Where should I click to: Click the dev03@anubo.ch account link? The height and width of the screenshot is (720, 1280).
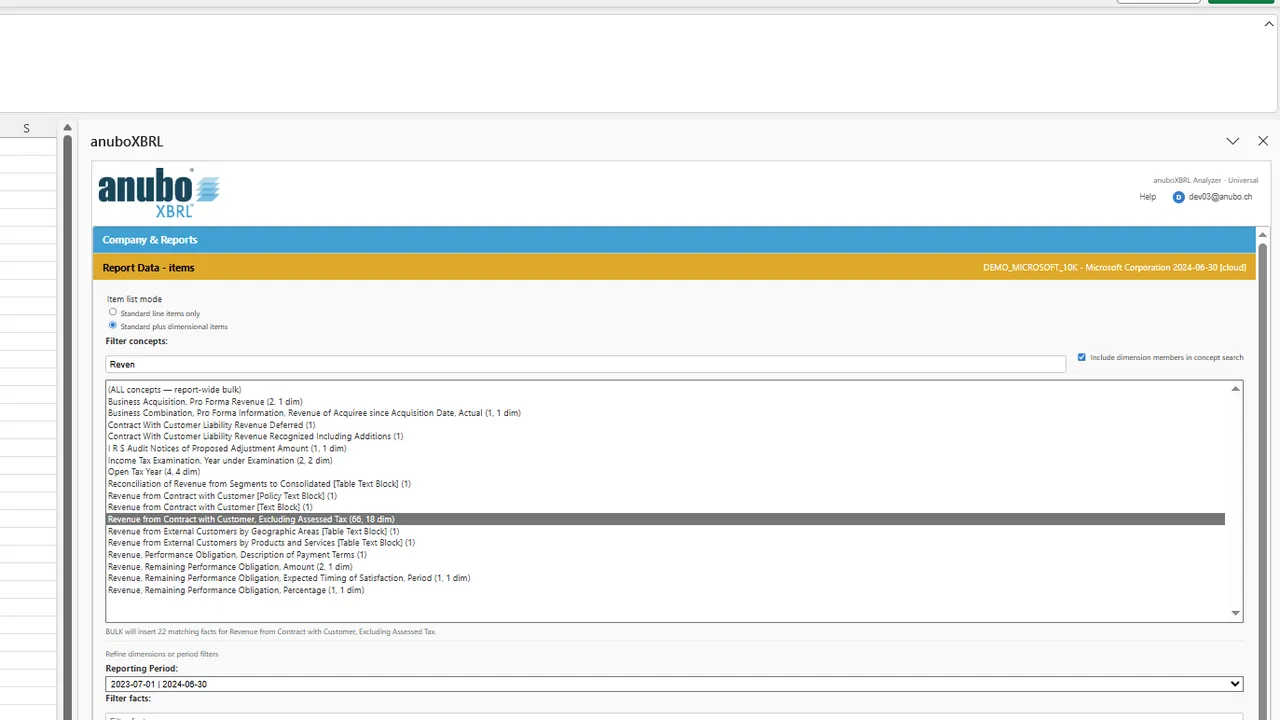[x=1220, y=197]
